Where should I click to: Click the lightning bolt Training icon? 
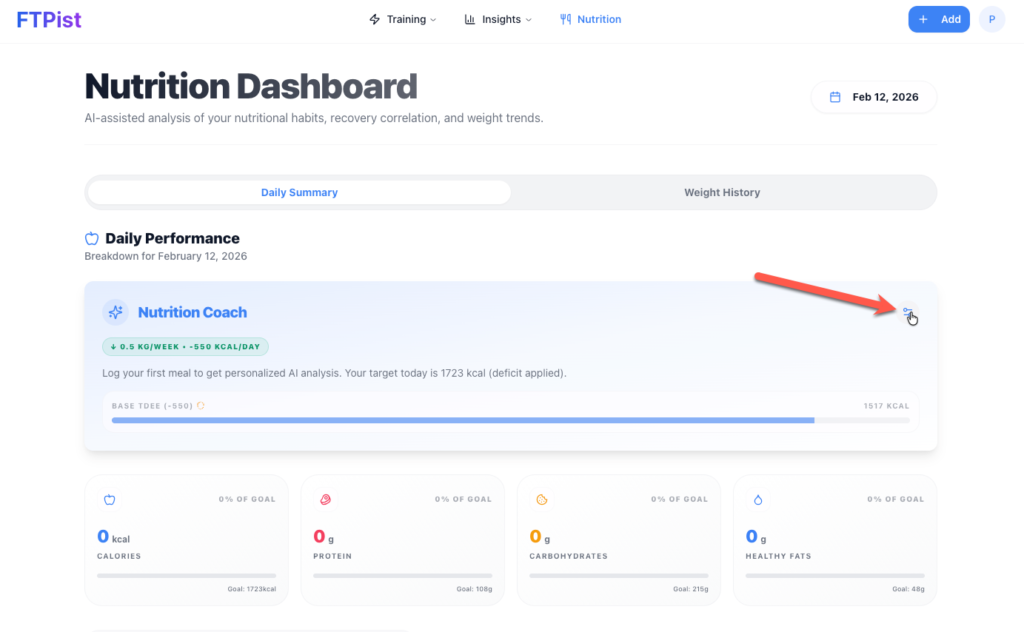click(x=375, y=19)
